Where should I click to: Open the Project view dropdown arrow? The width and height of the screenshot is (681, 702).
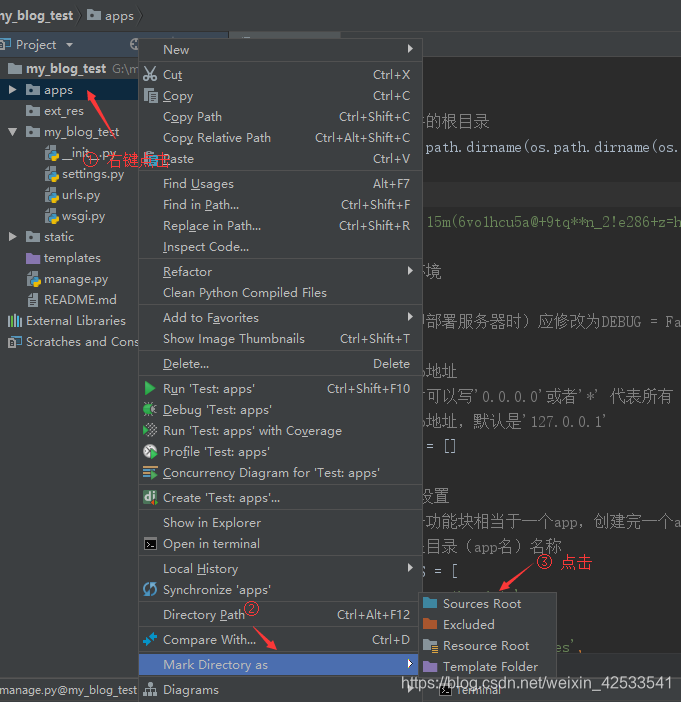[x=69, y=45]
